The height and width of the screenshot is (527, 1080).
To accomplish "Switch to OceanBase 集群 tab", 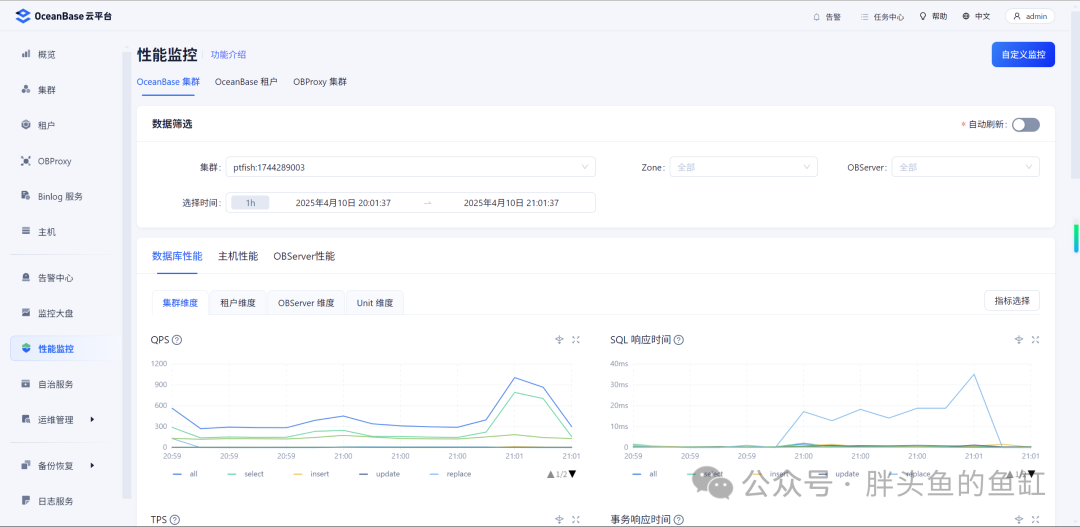I will (x=168, y=81).
